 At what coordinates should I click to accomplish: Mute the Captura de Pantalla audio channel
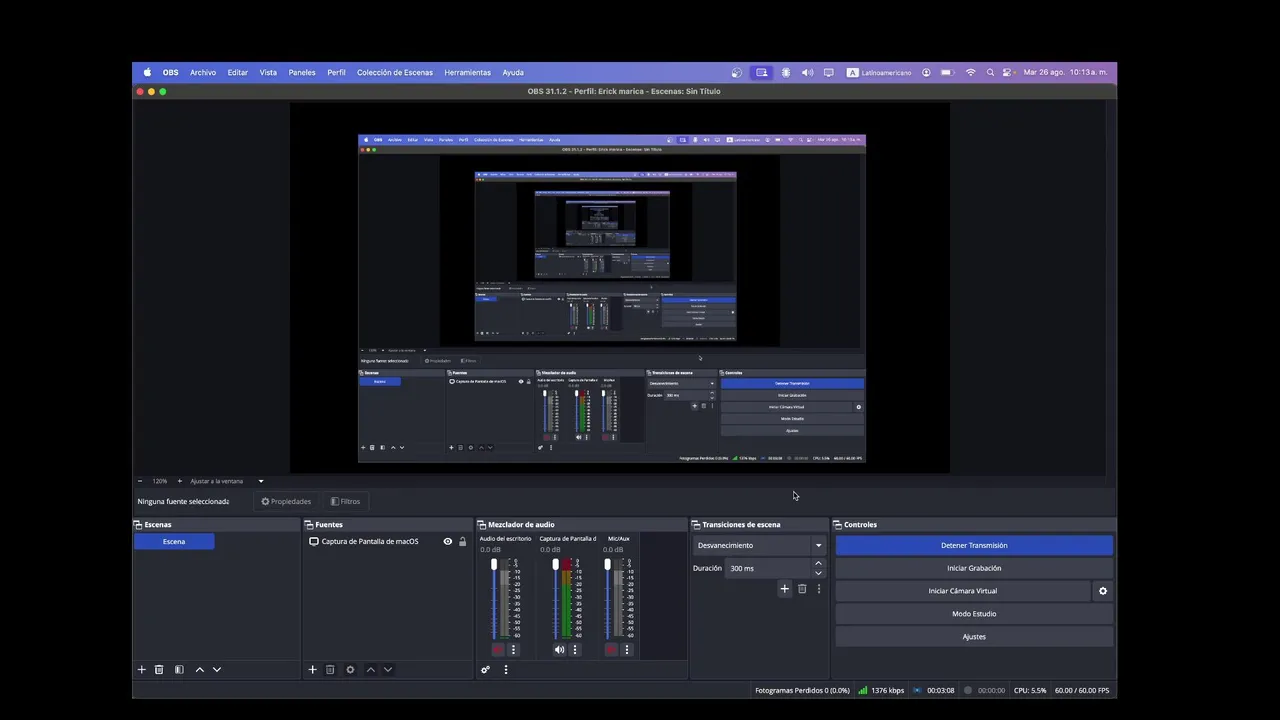coord(559,650)
